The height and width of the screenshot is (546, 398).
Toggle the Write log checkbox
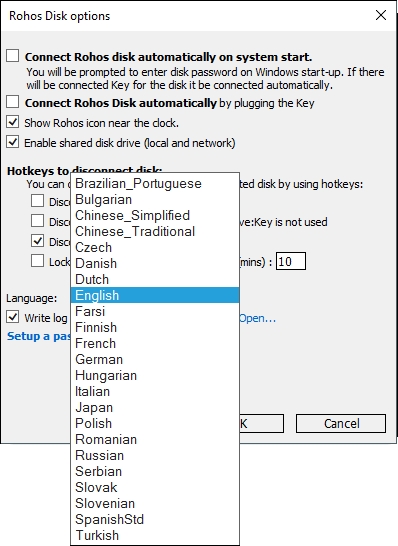[13, 317]
